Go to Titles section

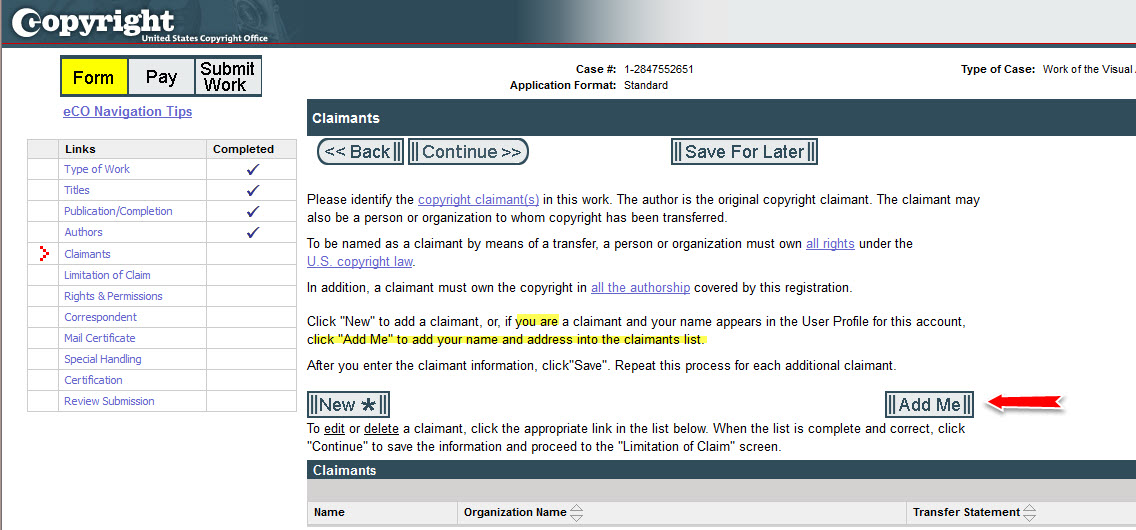tap(77, 190)
